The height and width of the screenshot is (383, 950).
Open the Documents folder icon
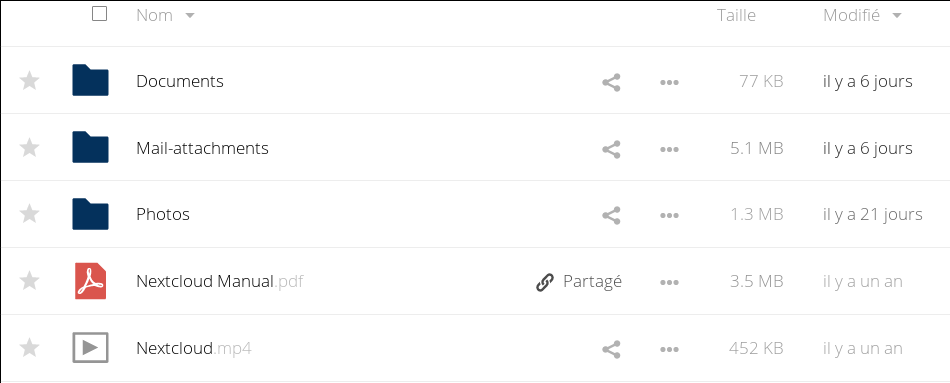pos(90,80)
